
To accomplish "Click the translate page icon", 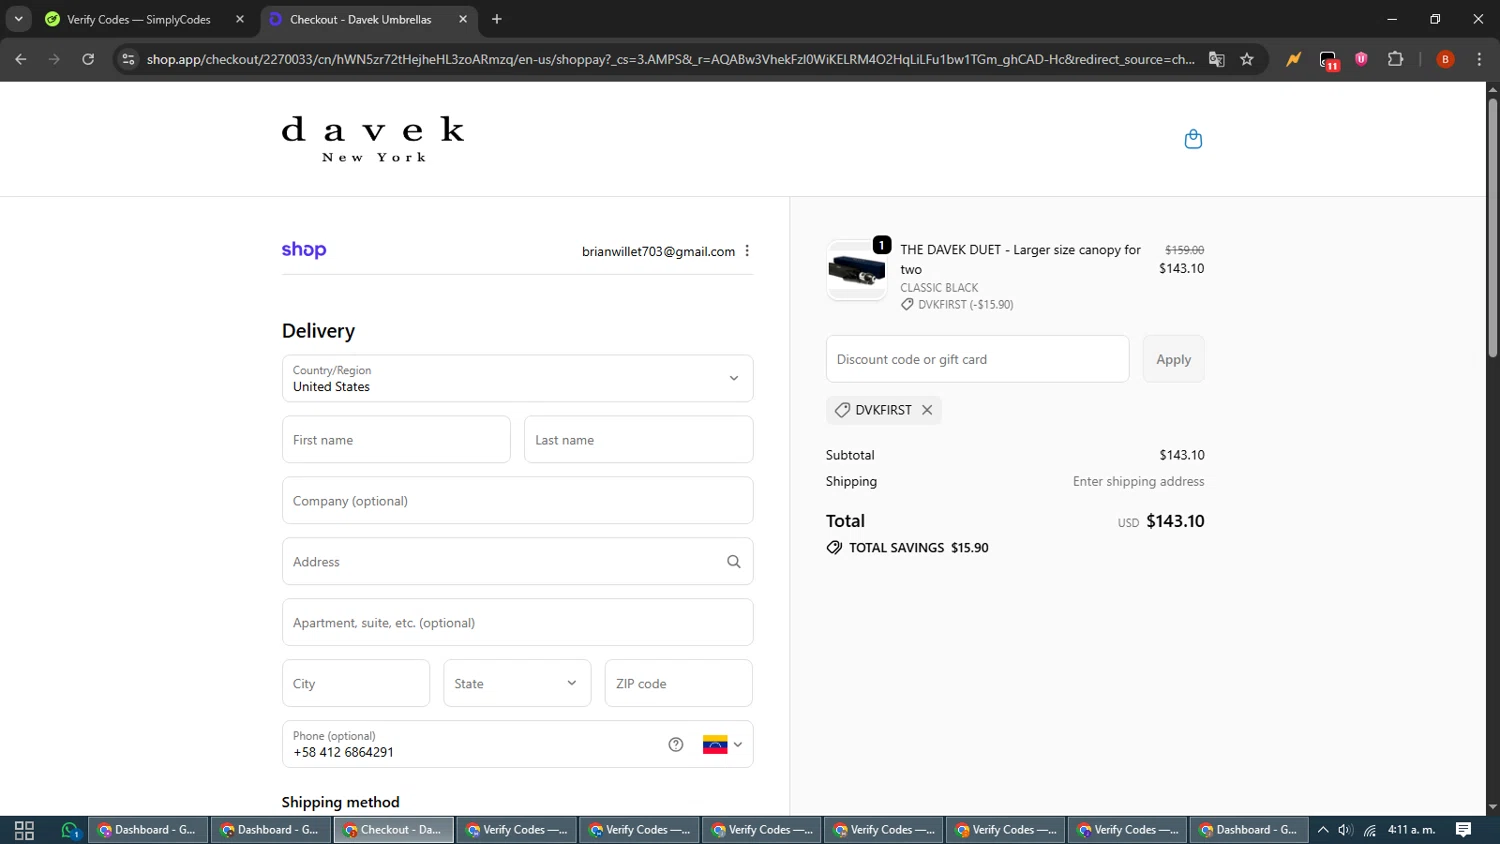I will [x=1217, y=59].
